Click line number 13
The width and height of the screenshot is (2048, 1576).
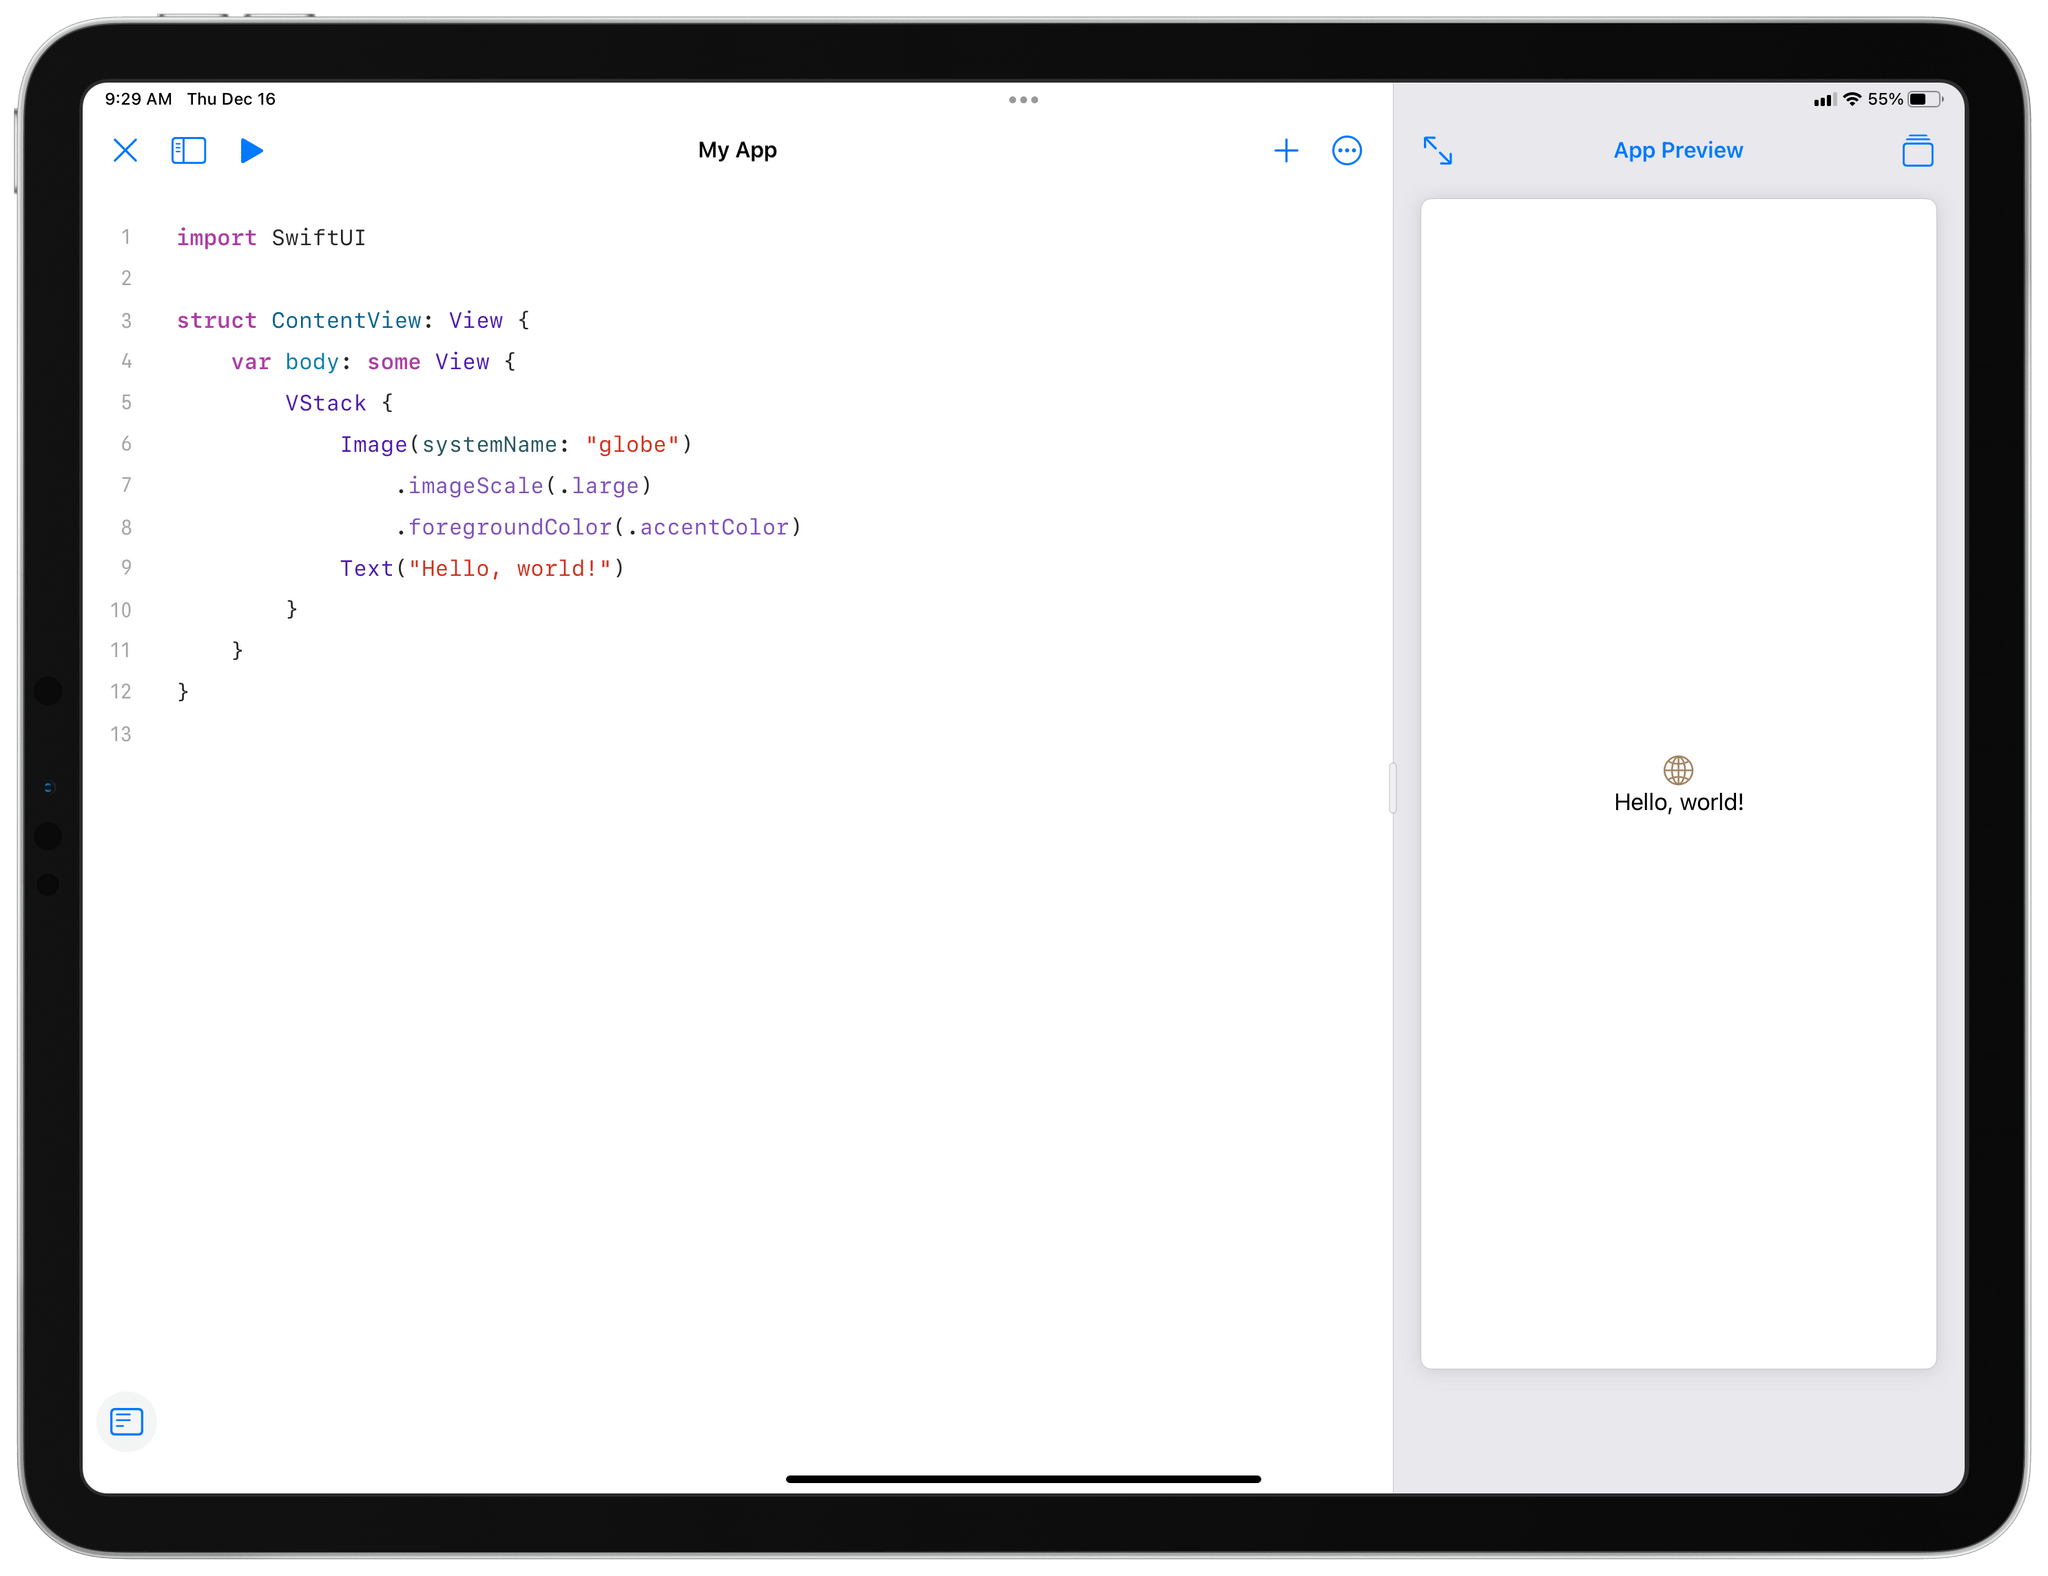(121, 734)
